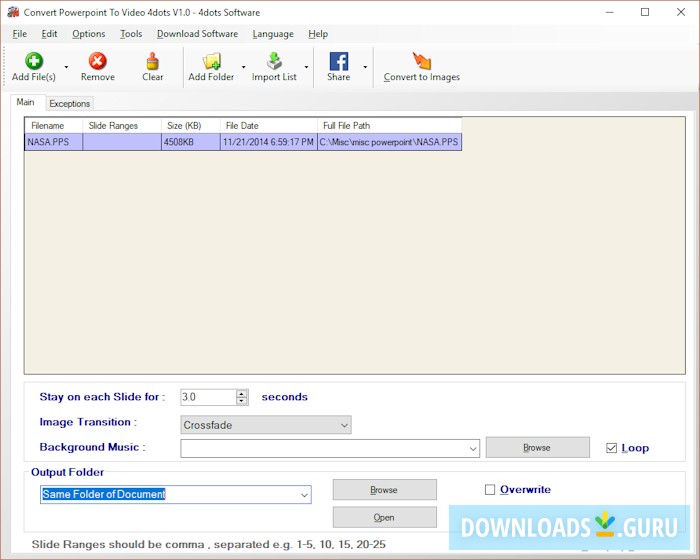Open the Help menu
Screen dimensions: 700x560
tap(318, 34)
